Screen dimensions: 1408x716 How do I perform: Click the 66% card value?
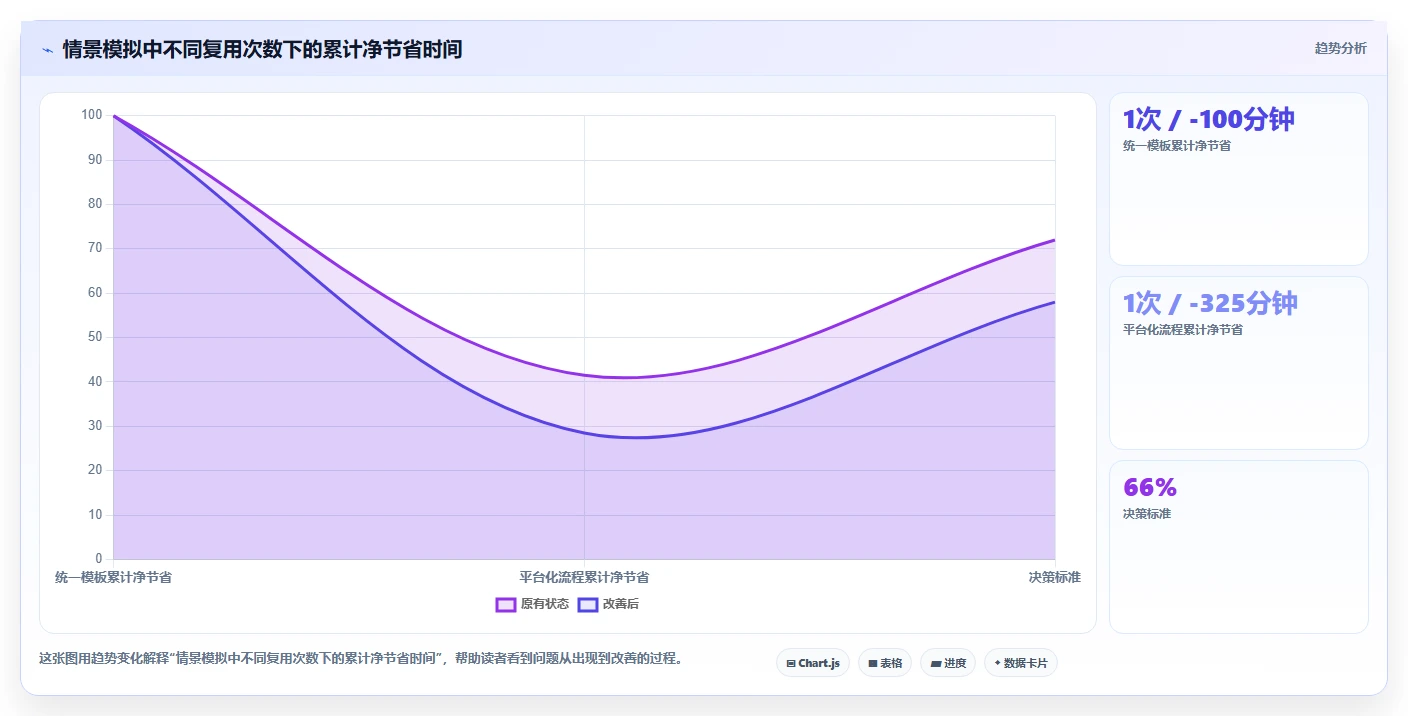click(x=1150, y=488)
